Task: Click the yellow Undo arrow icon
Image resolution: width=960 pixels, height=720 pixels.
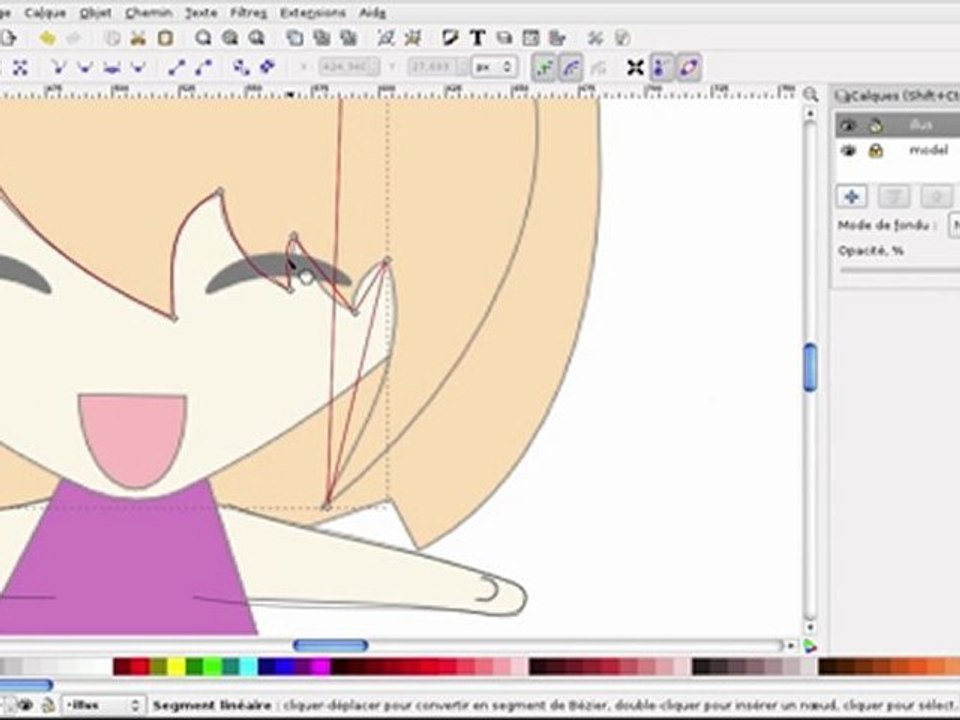Action: point(47,39)
